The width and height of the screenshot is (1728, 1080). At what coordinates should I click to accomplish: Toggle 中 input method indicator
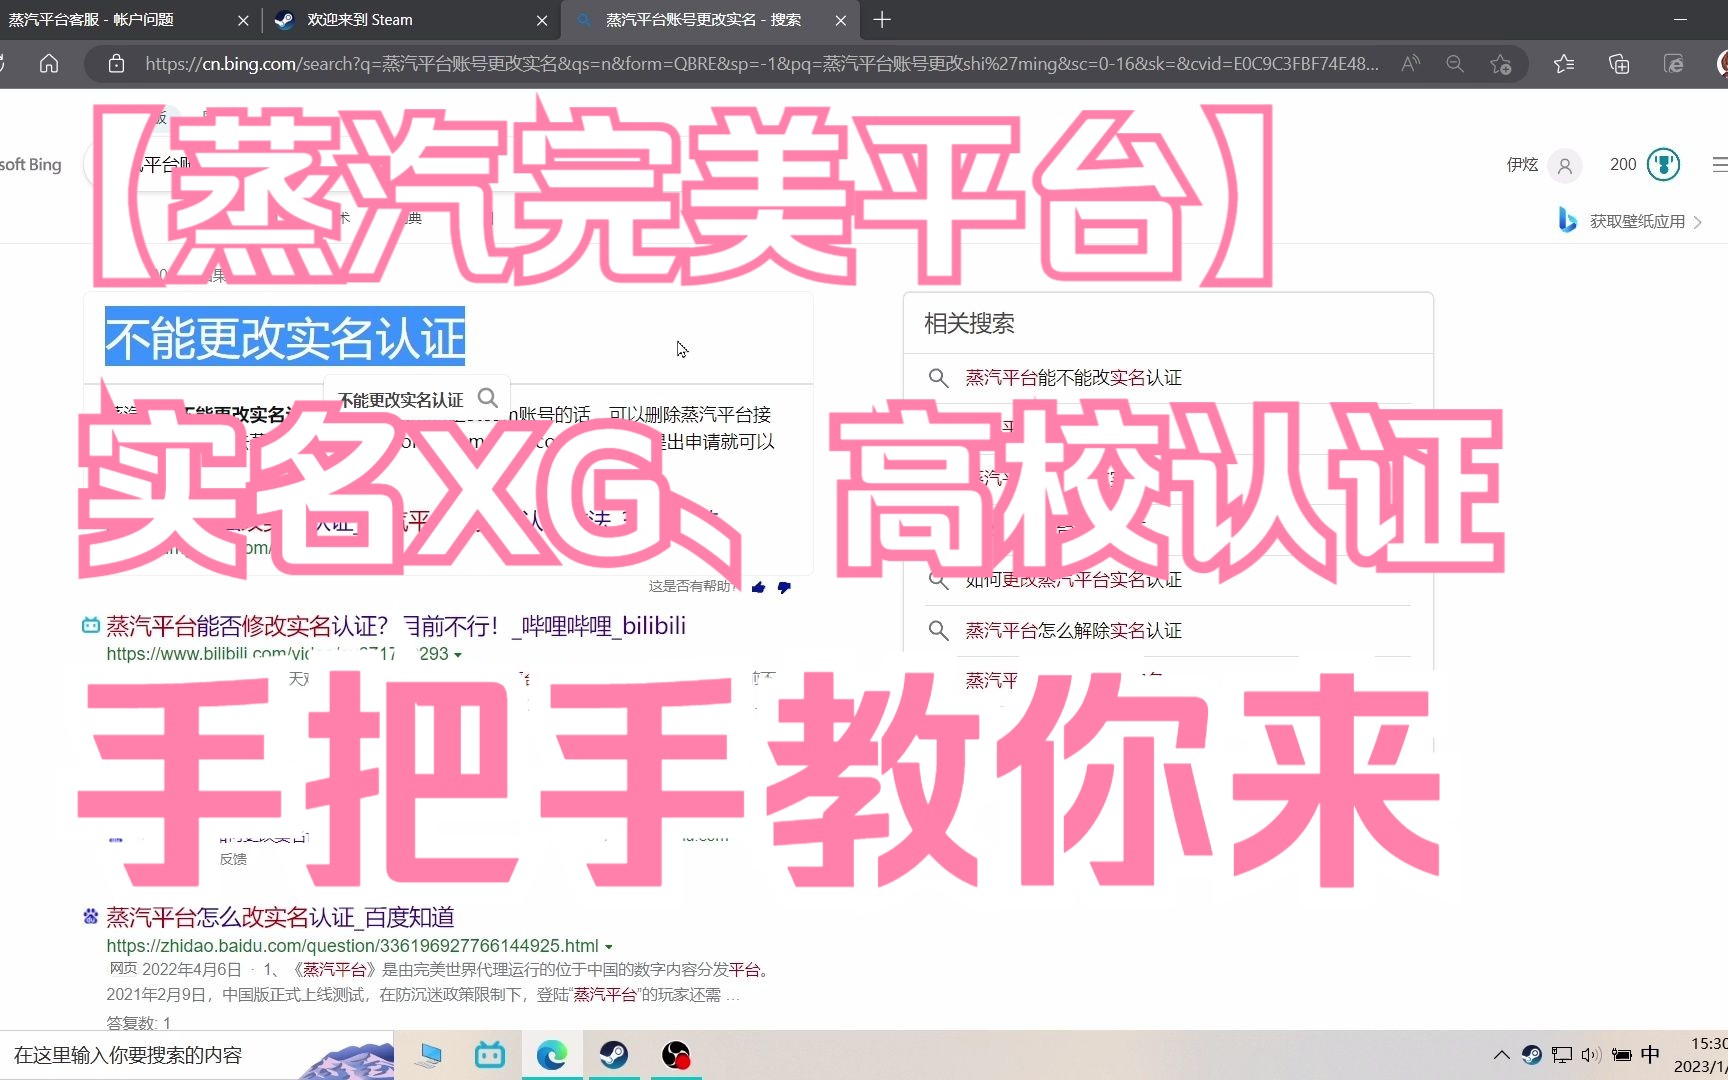pos(1650,1055)
